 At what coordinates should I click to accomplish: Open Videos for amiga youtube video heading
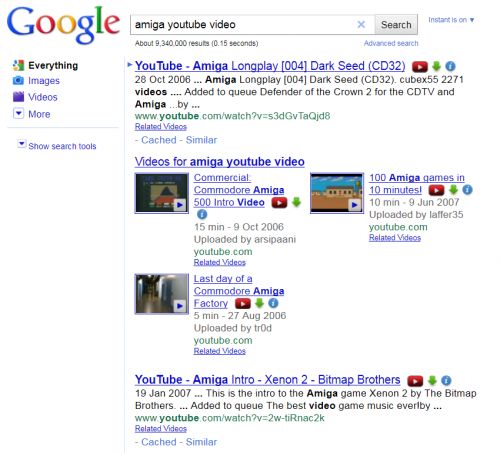(219, 162)
